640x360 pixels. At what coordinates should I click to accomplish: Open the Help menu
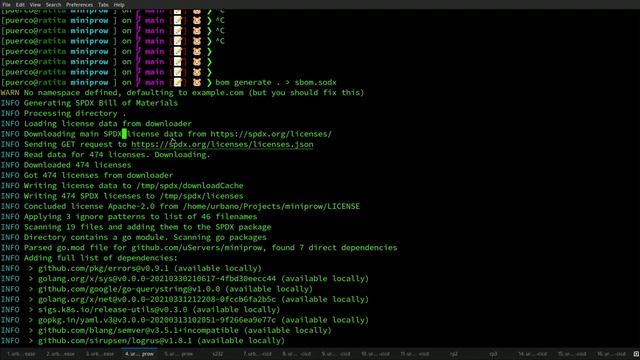click(x=119, y=4)
